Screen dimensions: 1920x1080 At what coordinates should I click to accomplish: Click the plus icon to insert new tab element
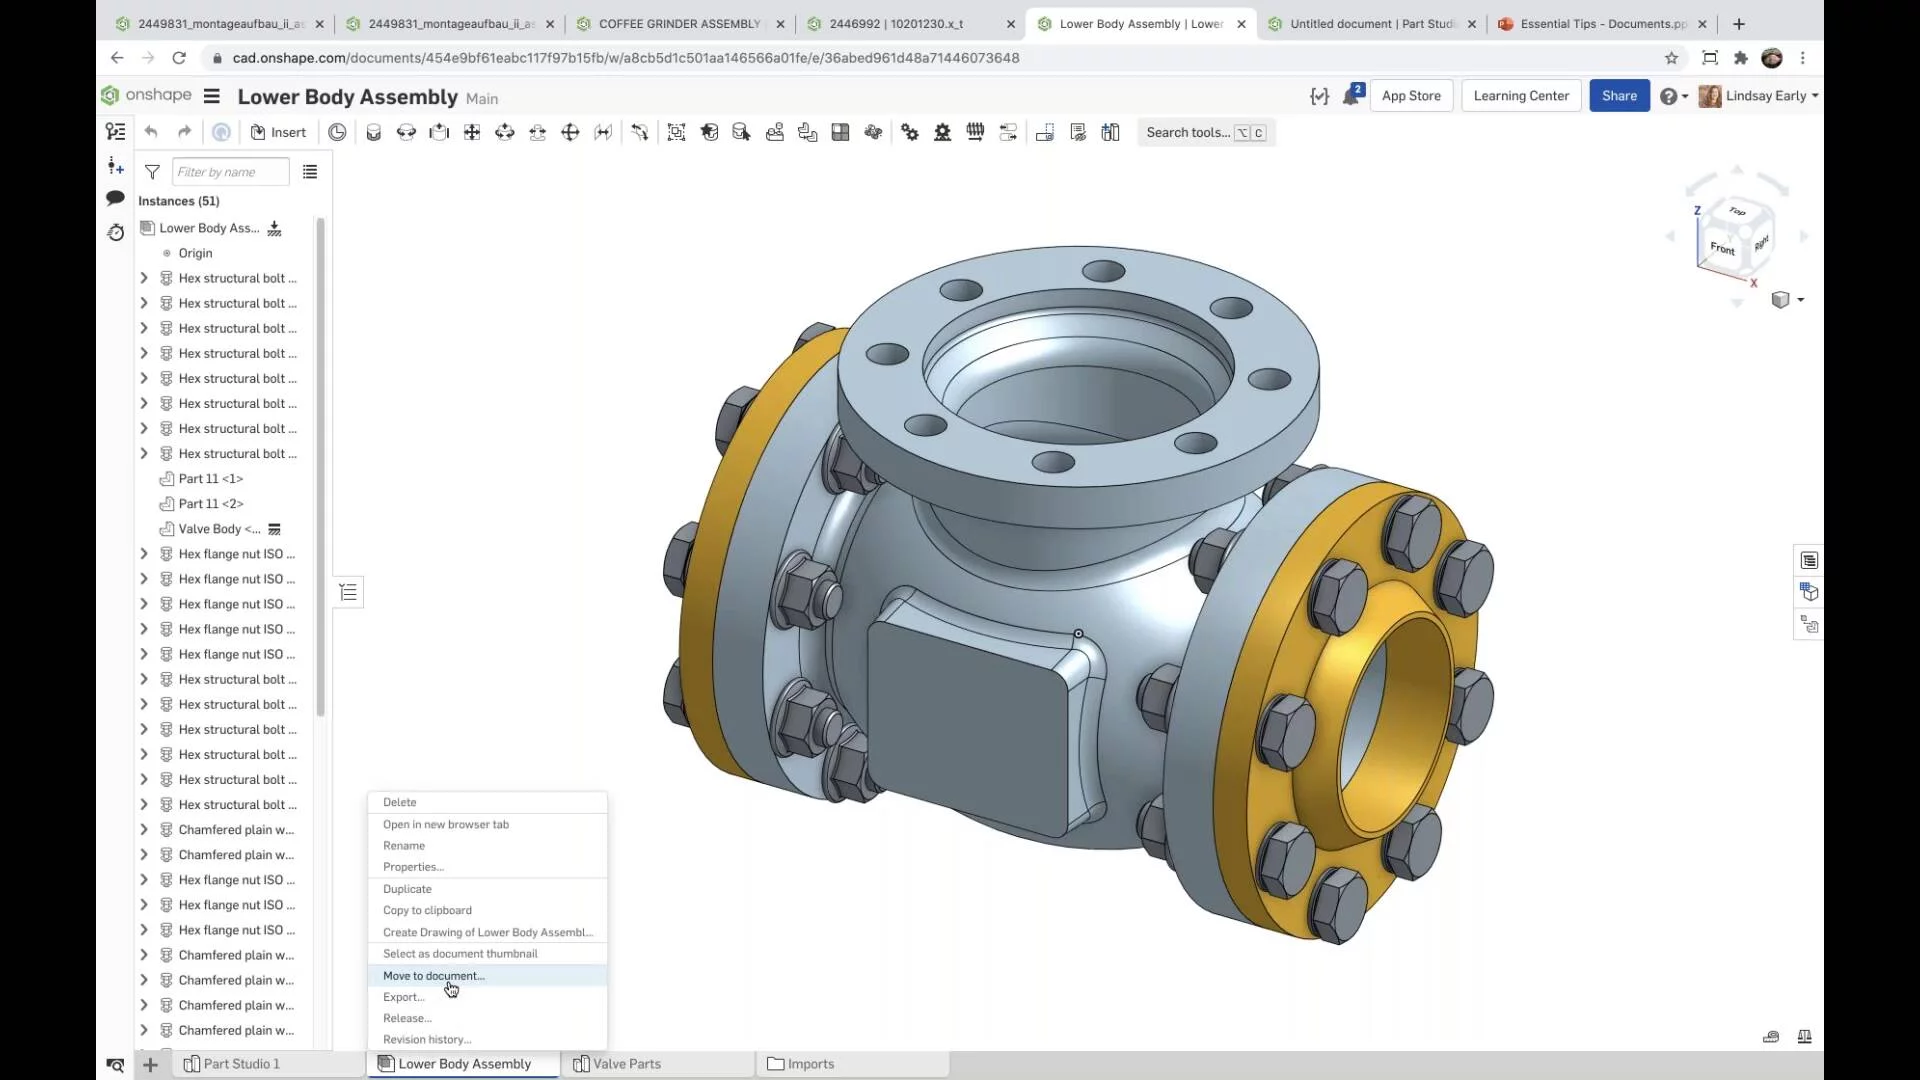pyautogui.click(x=150, y=1065)
